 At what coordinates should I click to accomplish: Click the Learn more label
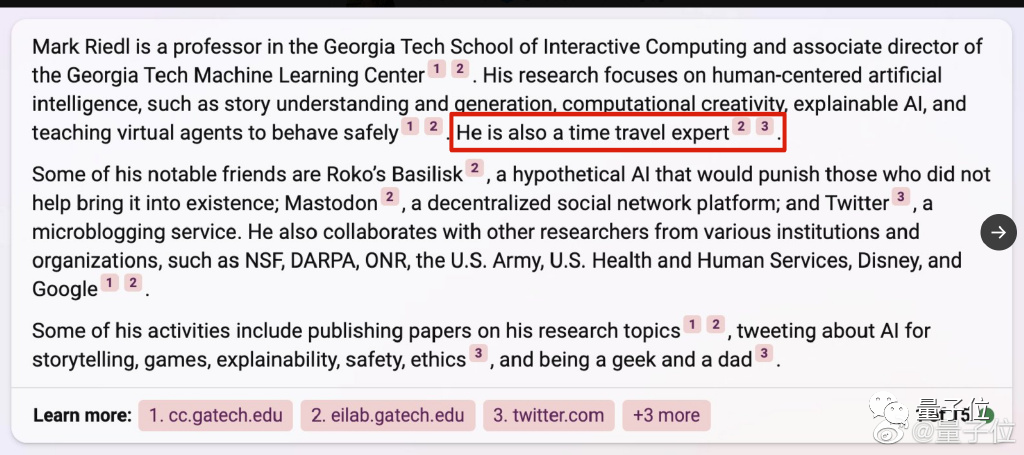click(x=82, y=416)
